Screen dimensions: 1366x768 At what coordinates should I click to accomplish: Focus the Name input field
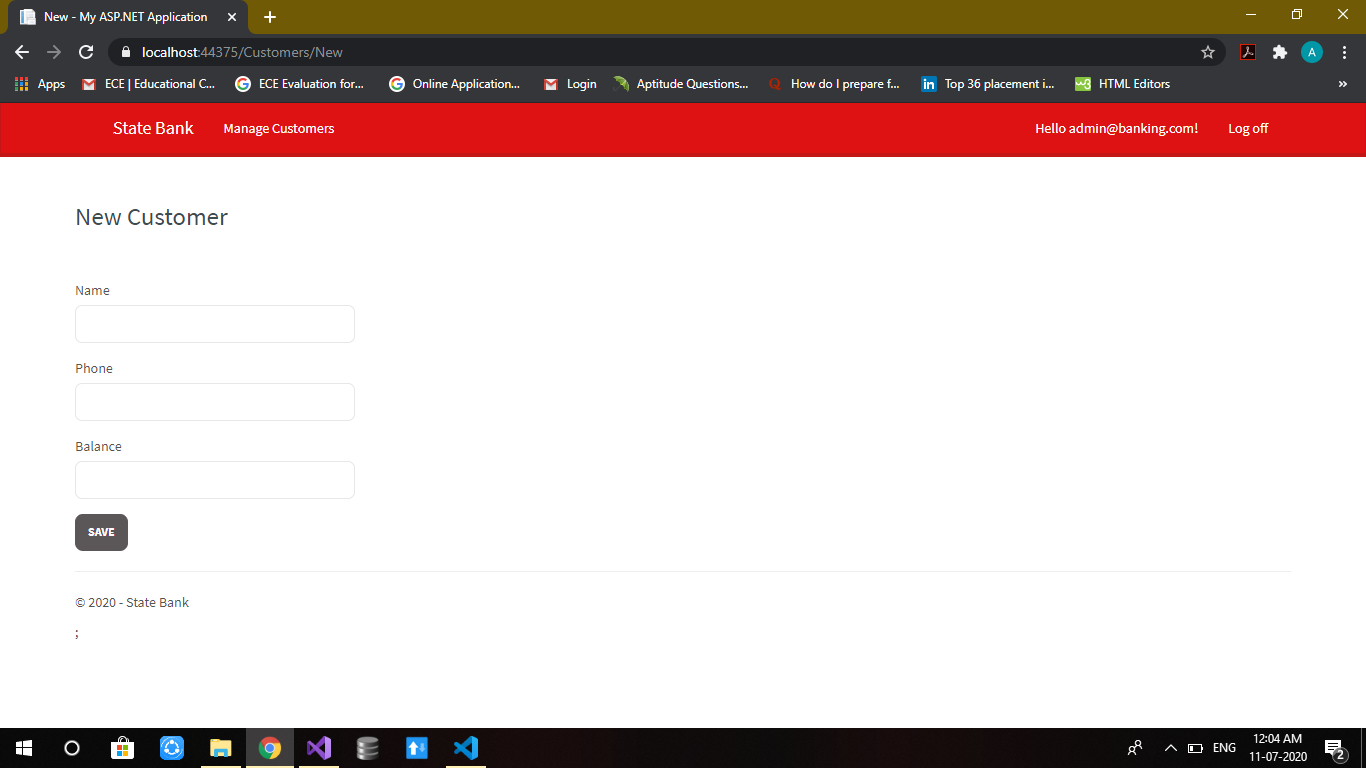click(x=214, y=324)
